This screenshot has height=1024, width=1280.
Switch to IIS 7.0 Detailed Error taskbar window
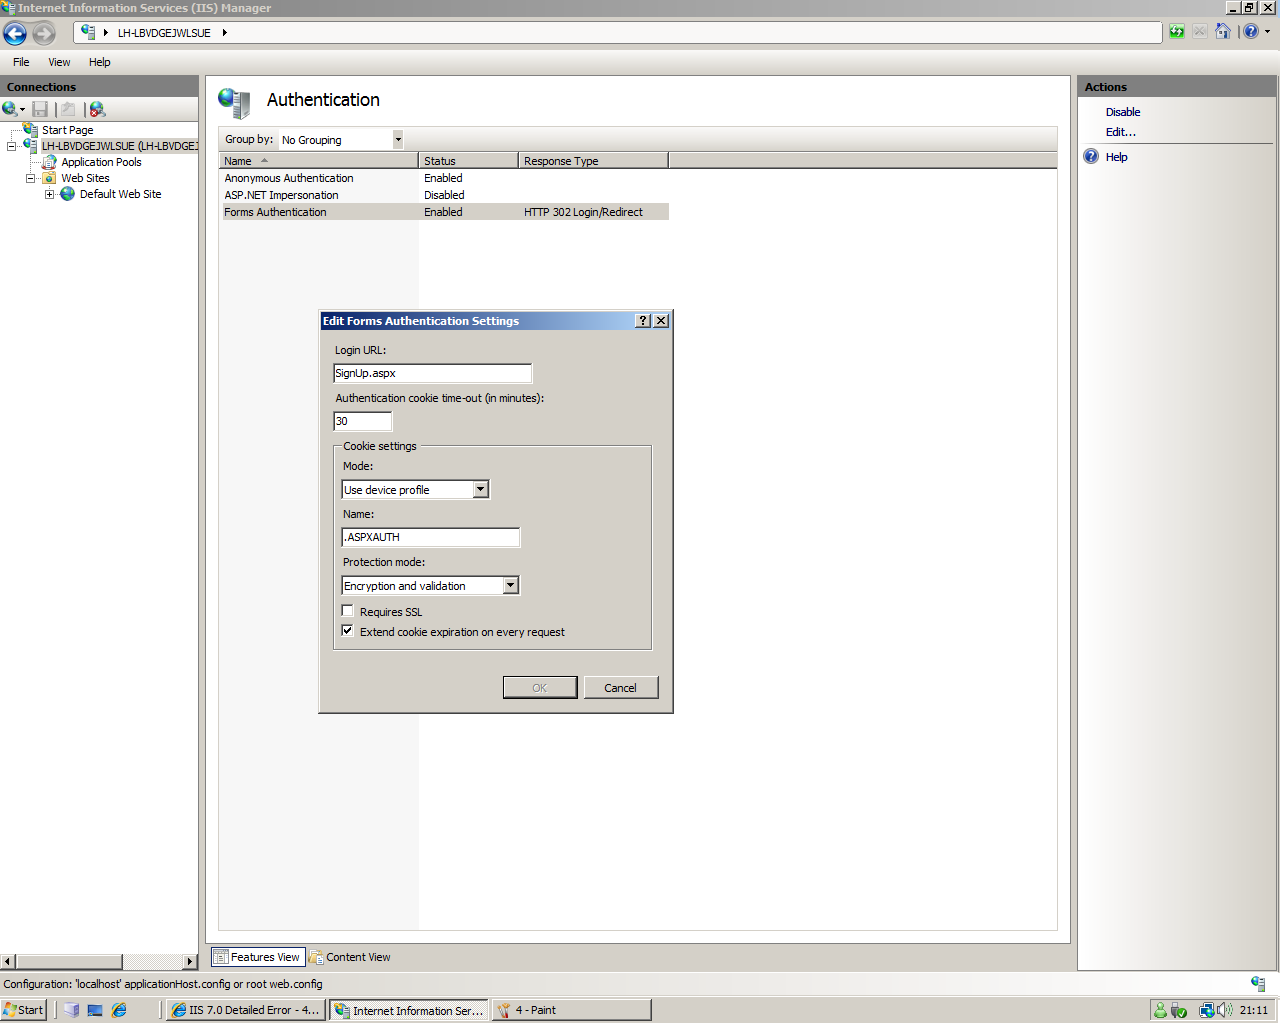coord(245,1010)
